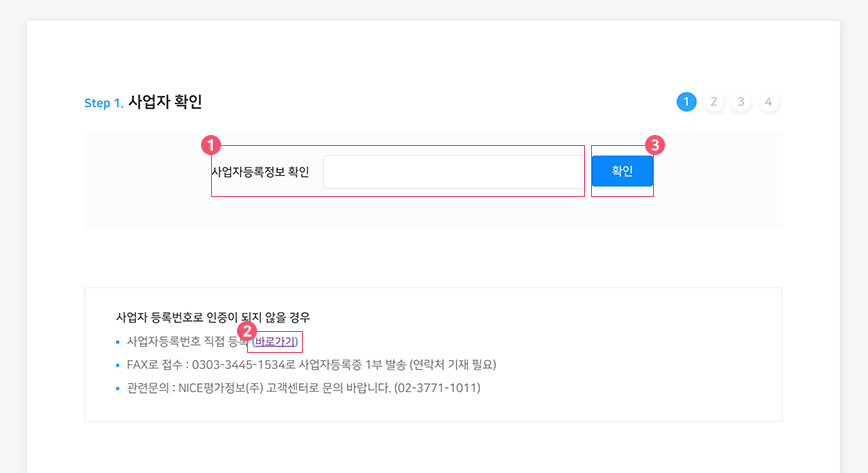Click the '사업자등록정보 확인' field label
868x473 pixels.
tap(260, 172)
